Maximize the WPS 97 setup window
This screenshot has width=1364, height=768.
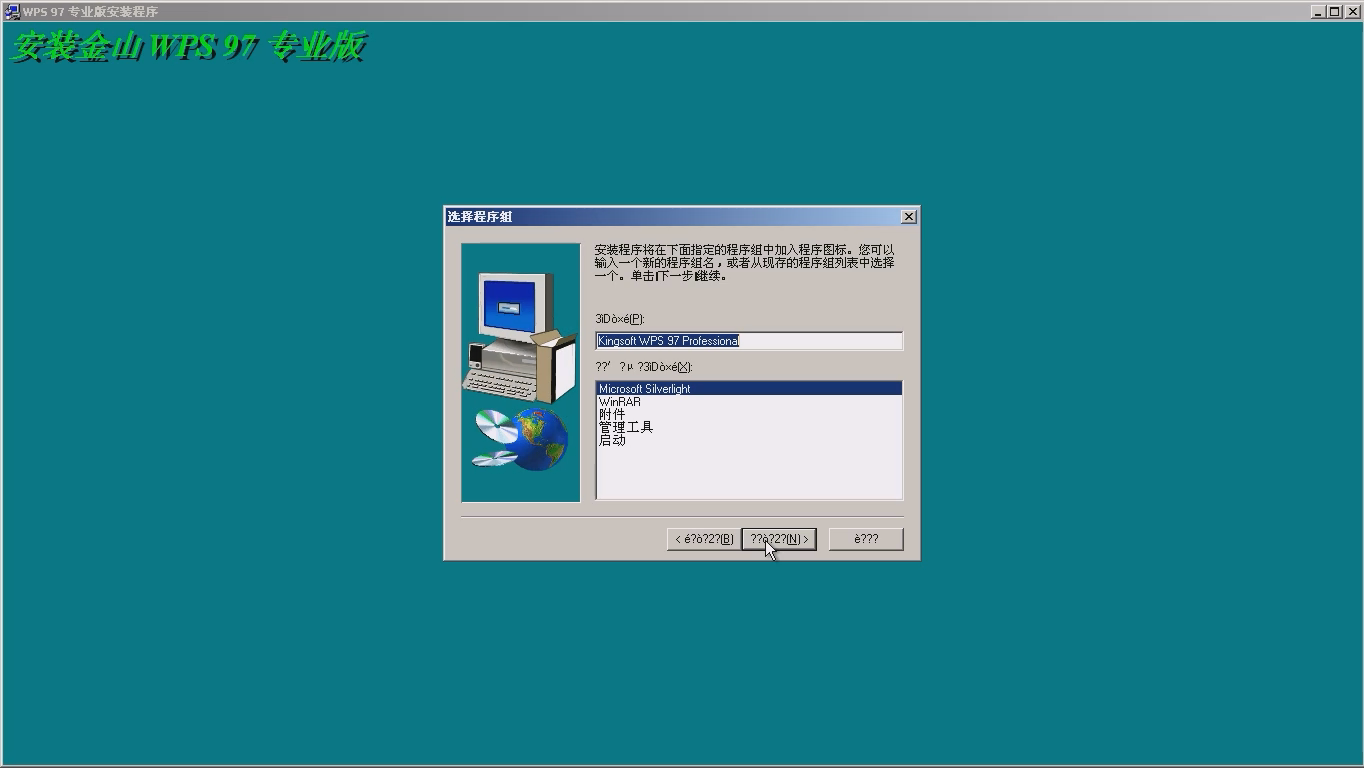tap(1333, 12)
